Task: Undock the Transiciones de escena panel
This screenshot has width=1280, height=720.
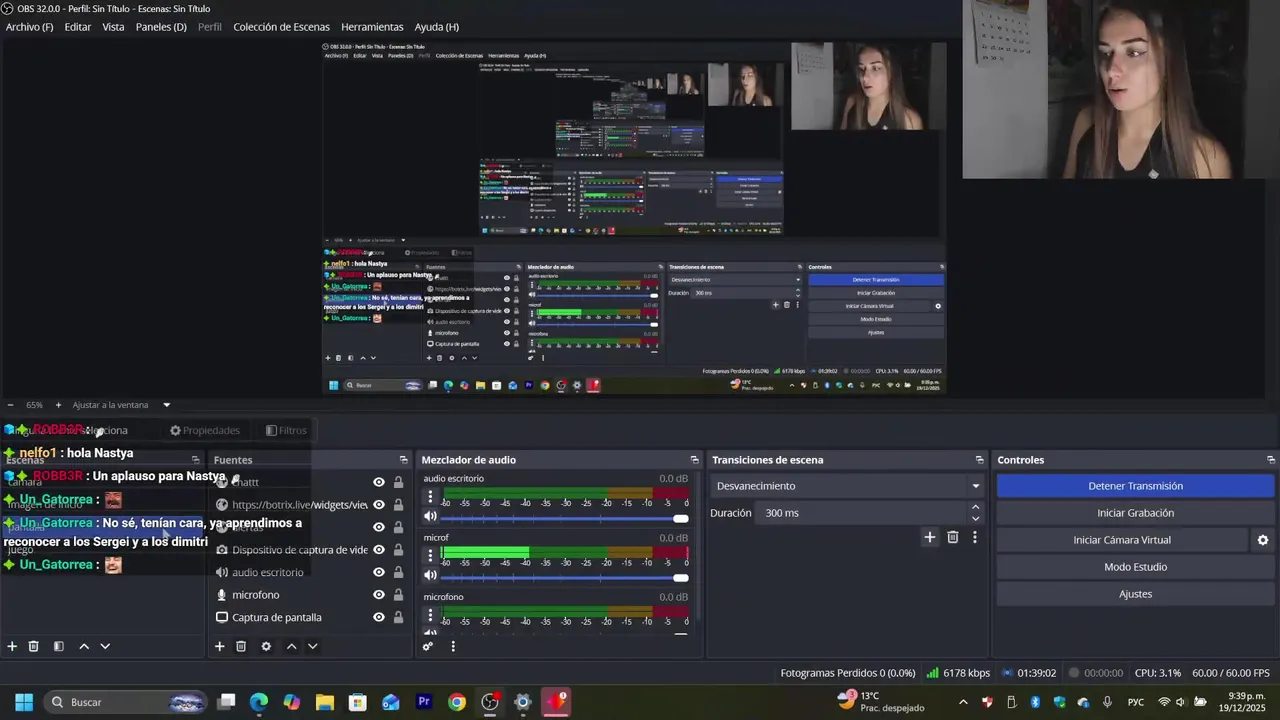Action: pos(980,460)
